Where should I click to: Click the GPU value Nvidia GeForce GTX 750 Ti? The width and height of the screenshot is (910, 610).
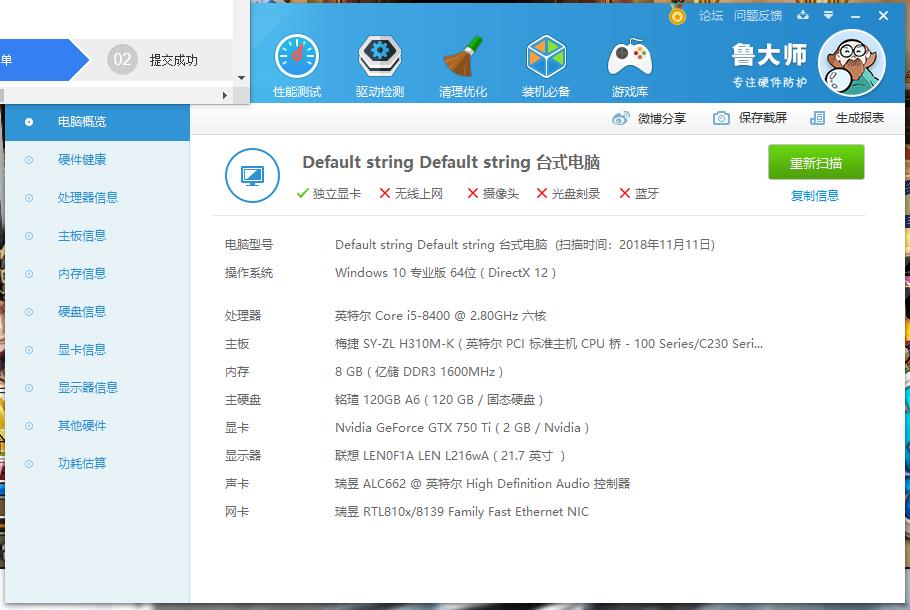click(x=462, y=428)
